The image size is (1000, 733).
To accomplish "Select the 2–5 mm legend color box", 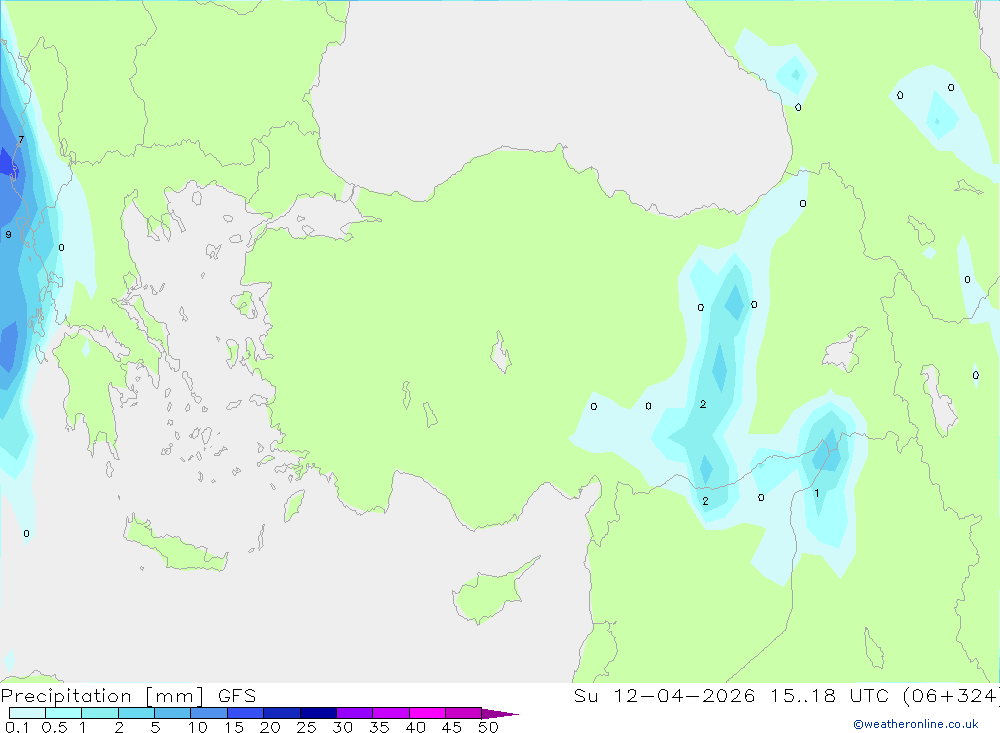I will (136, 713).
